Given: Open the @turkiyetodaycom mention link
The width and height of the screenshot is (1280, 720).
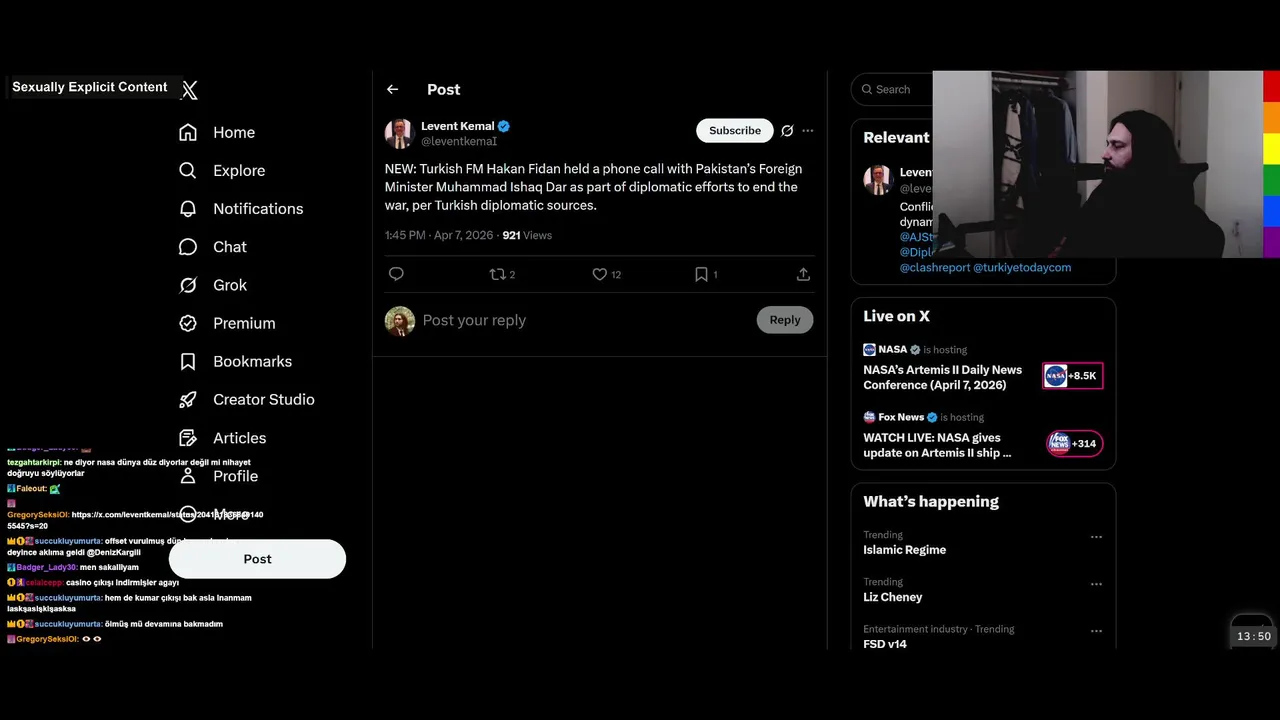Looking at the screenshot, I should [x=1022, y=267].
